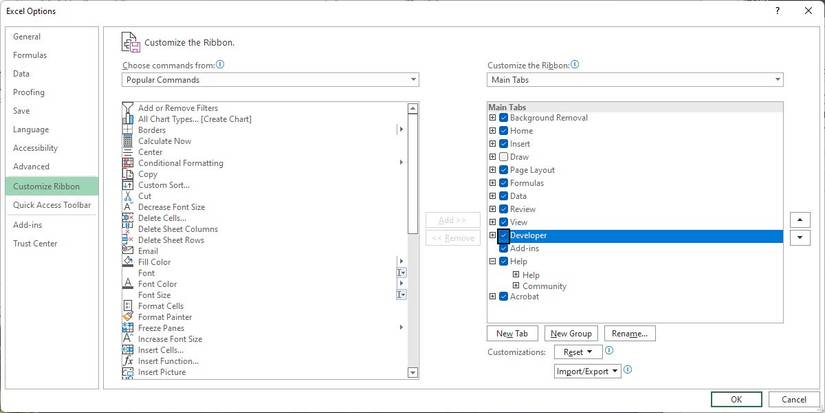Toggle the Developer tab checkbox
This screenshot has width=825, height=413.
(504, 236)
